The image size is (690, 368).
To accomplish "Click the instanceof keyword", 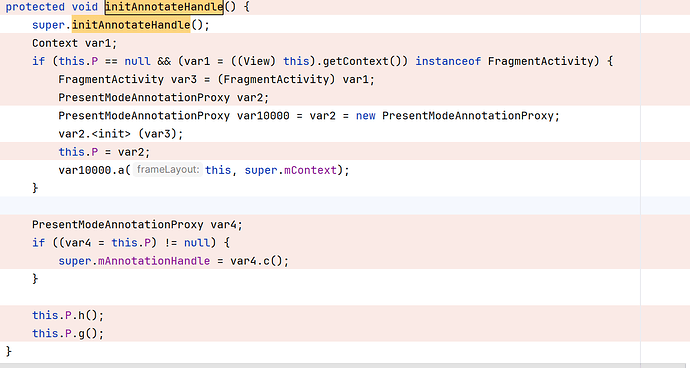I will [x=448, y=61].
